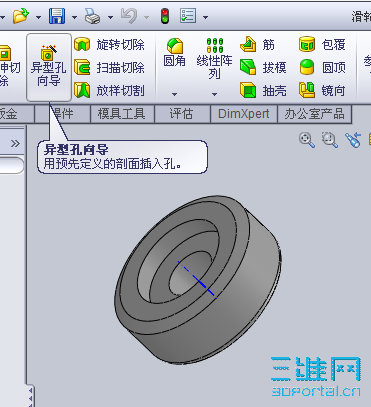Viewport: 371px width, 407px height.
Task: Click the Print icon
Action: 92,16
